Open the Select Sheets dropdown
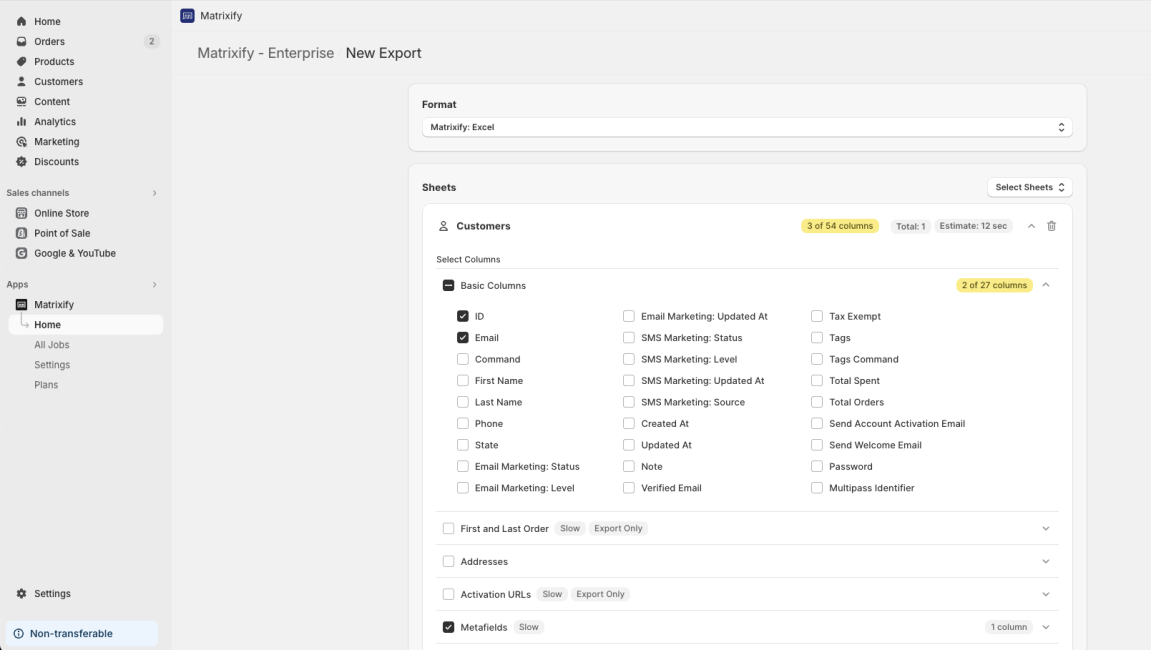 coord(1028,186)
